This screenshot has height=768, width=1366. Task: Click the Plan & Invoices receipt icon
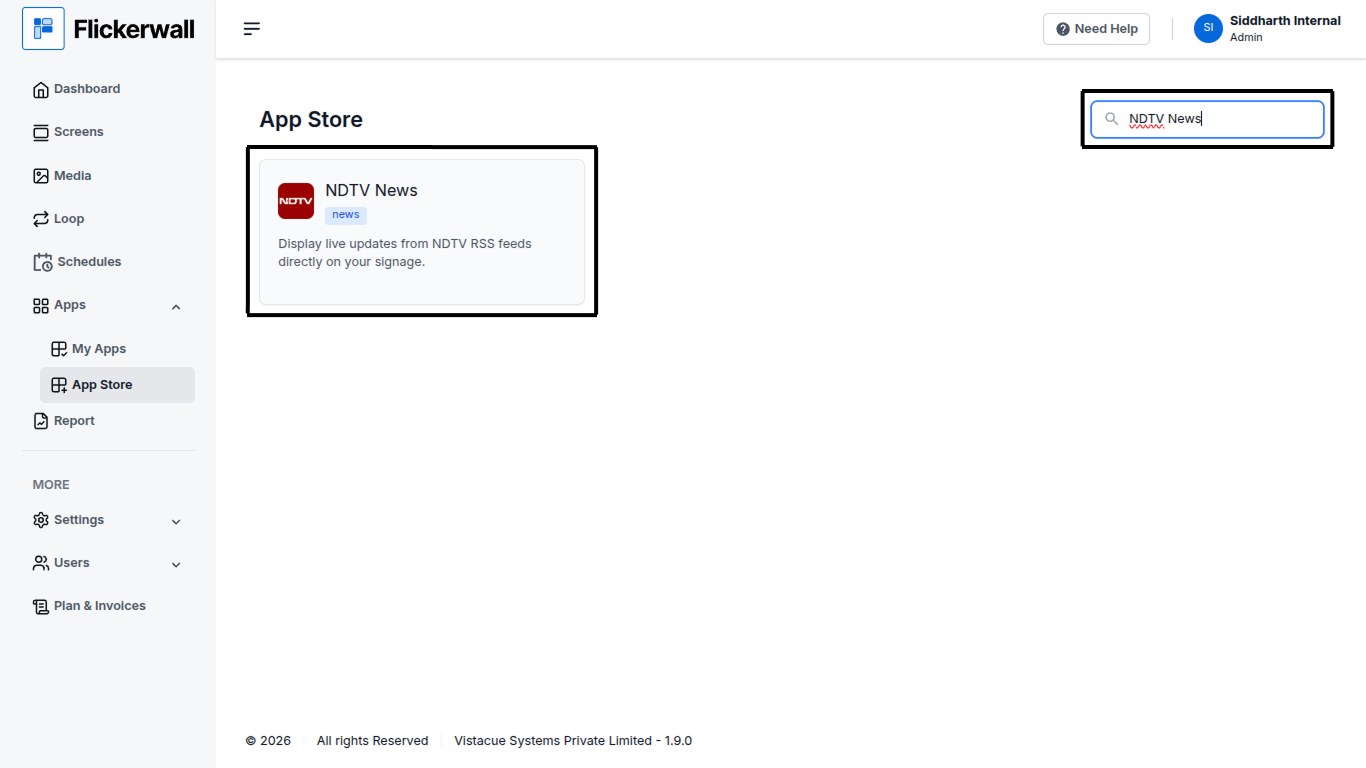41,606
